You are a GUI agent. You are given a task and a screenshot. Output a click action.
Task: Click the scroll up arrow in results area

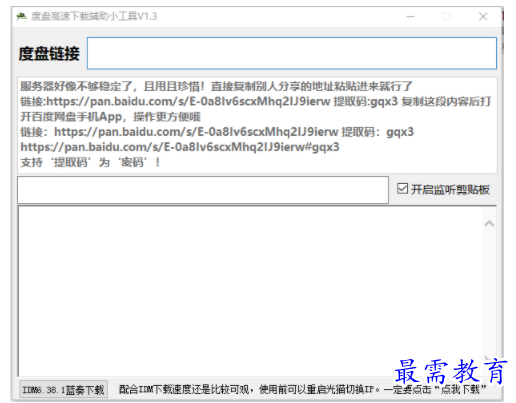point(489,224)
